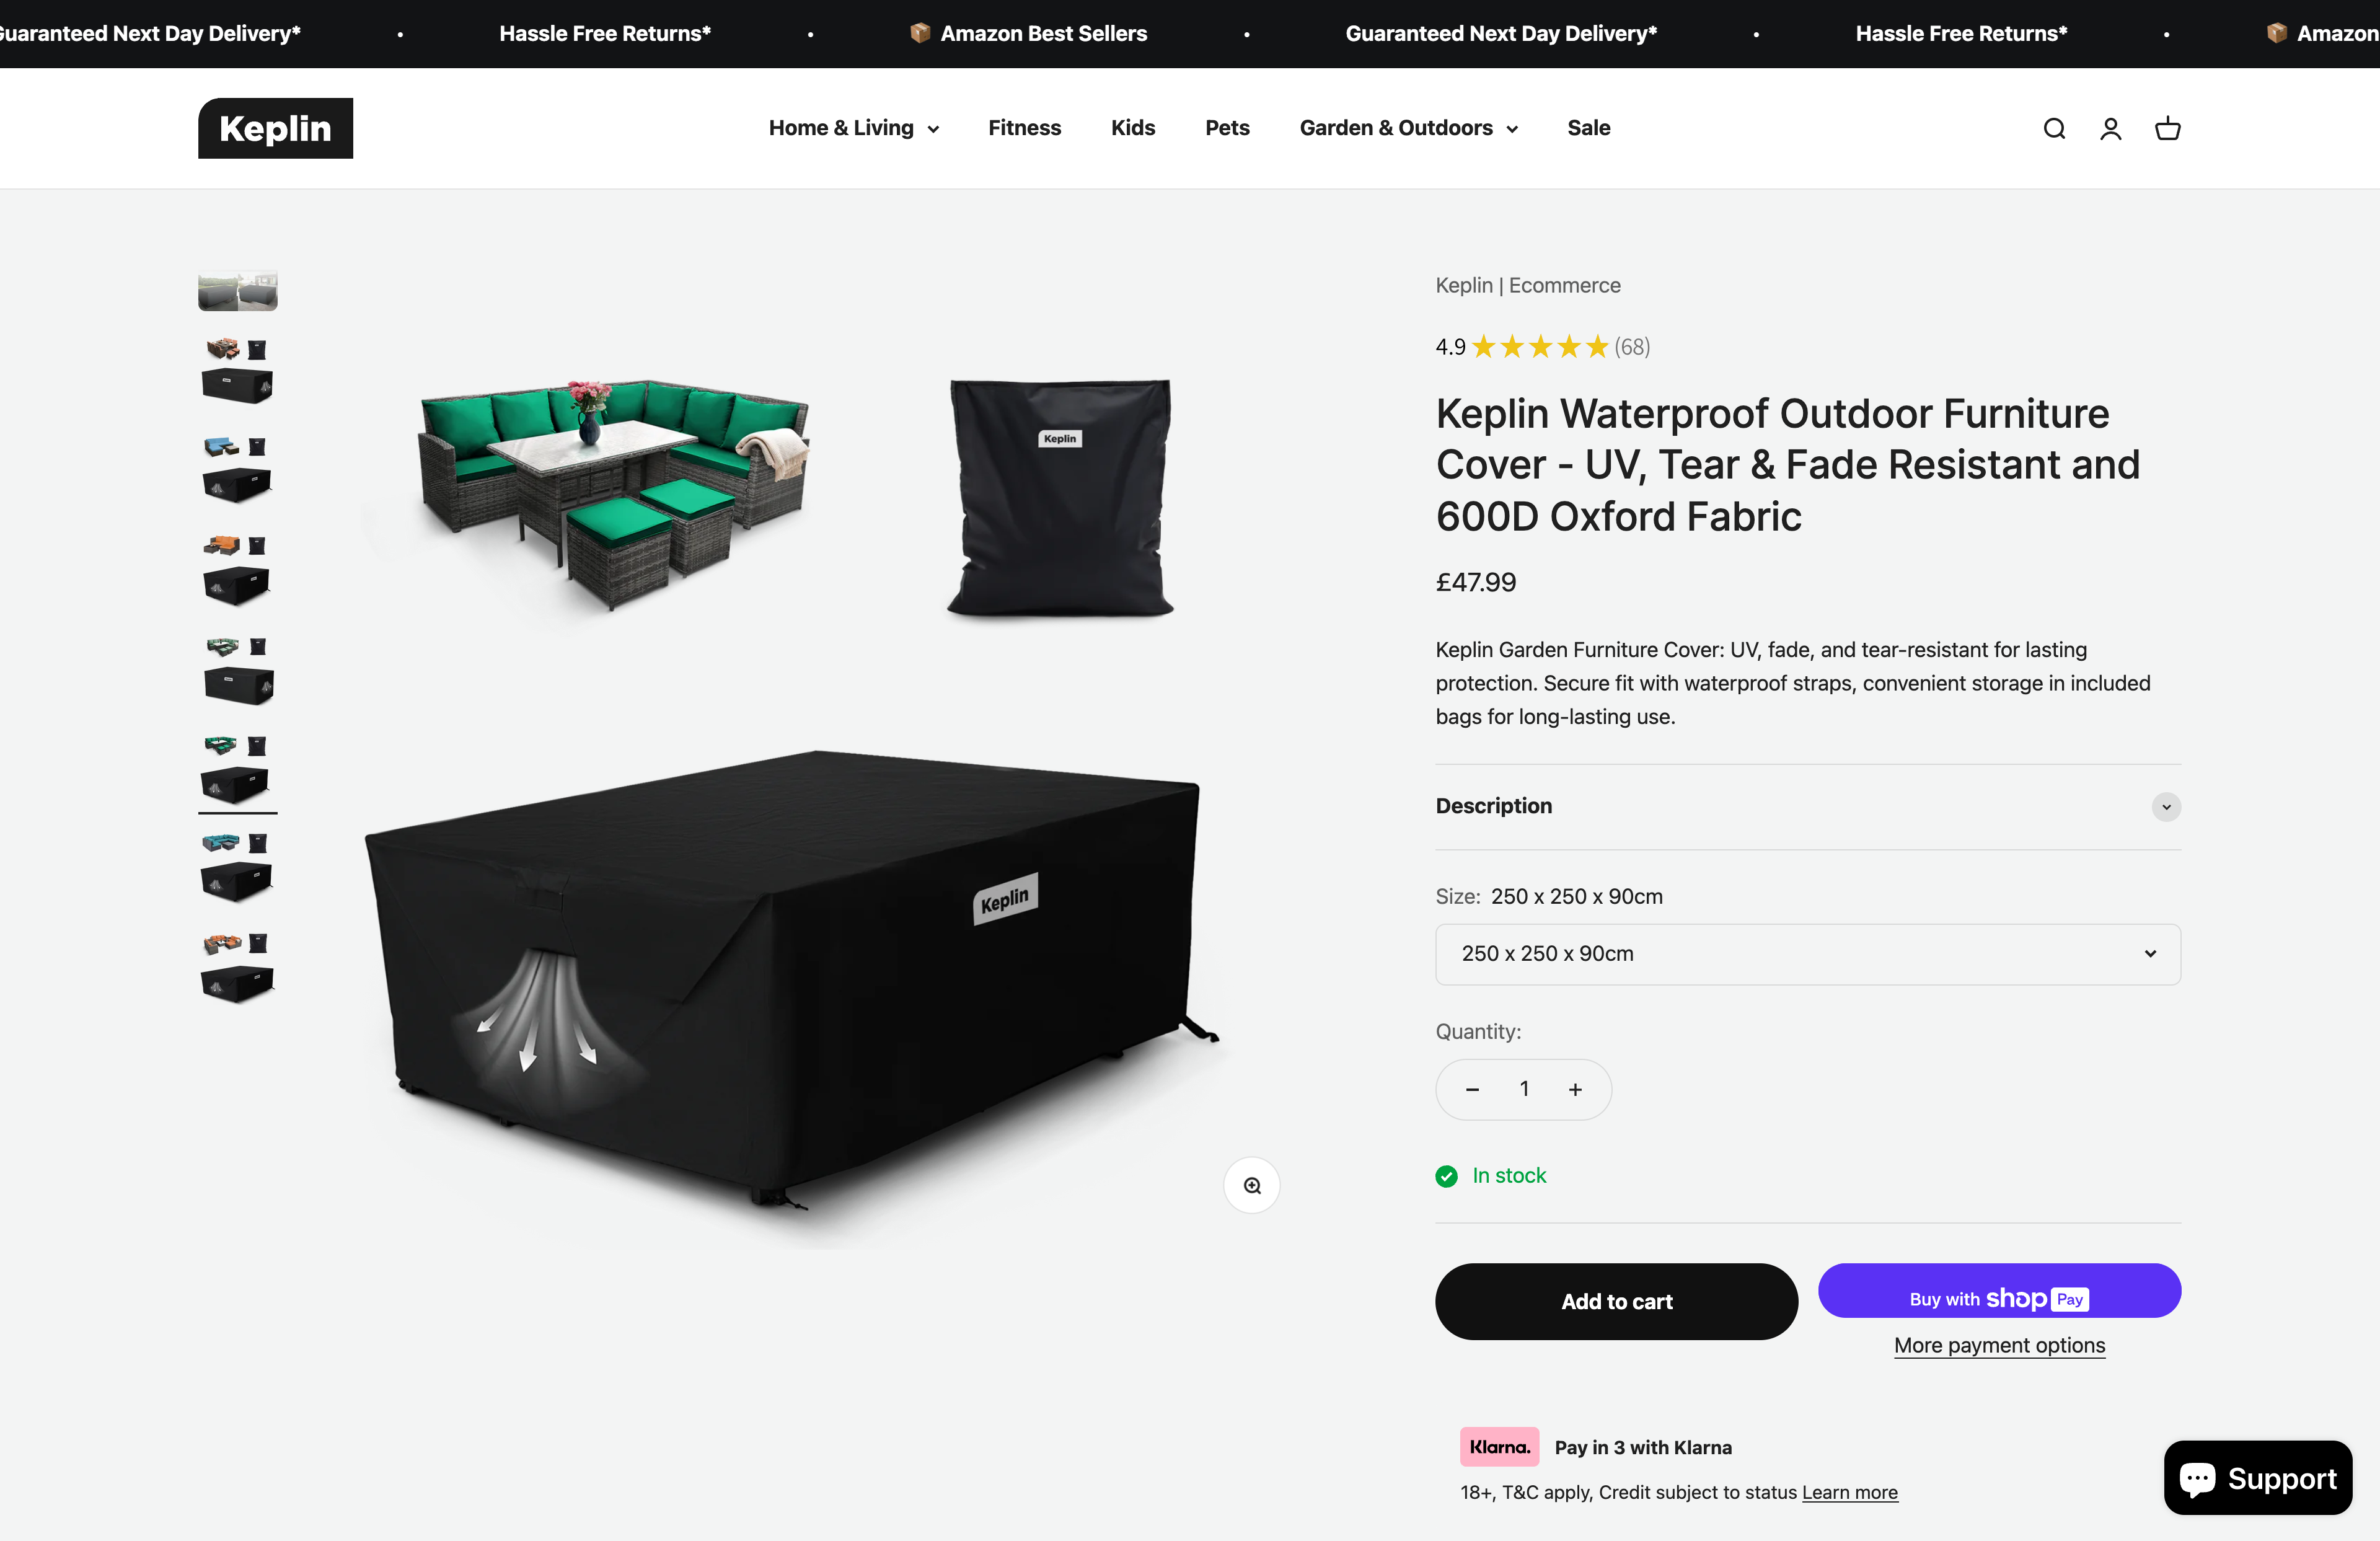
Task: Open the Size dropdown selector
Action: (1807, 954)
